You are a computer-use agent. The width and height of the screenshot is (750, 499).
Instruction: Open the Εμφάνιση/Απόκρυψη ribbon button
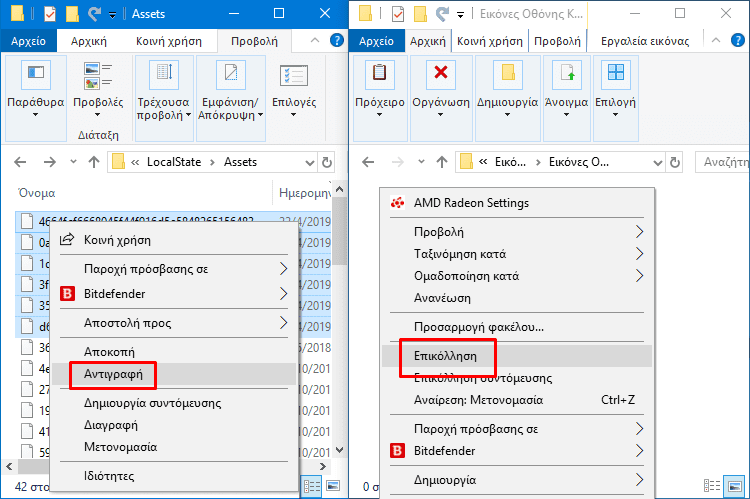(229, 89)
